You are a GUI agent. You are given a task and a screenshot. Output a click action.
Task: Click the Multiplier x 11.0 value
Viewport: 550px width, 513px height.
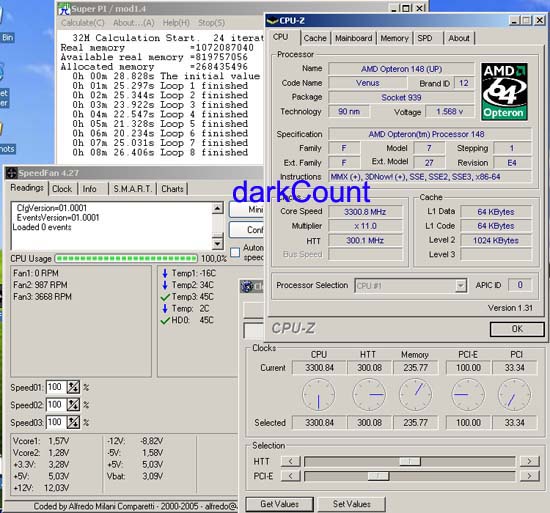[x=365, y=226]
